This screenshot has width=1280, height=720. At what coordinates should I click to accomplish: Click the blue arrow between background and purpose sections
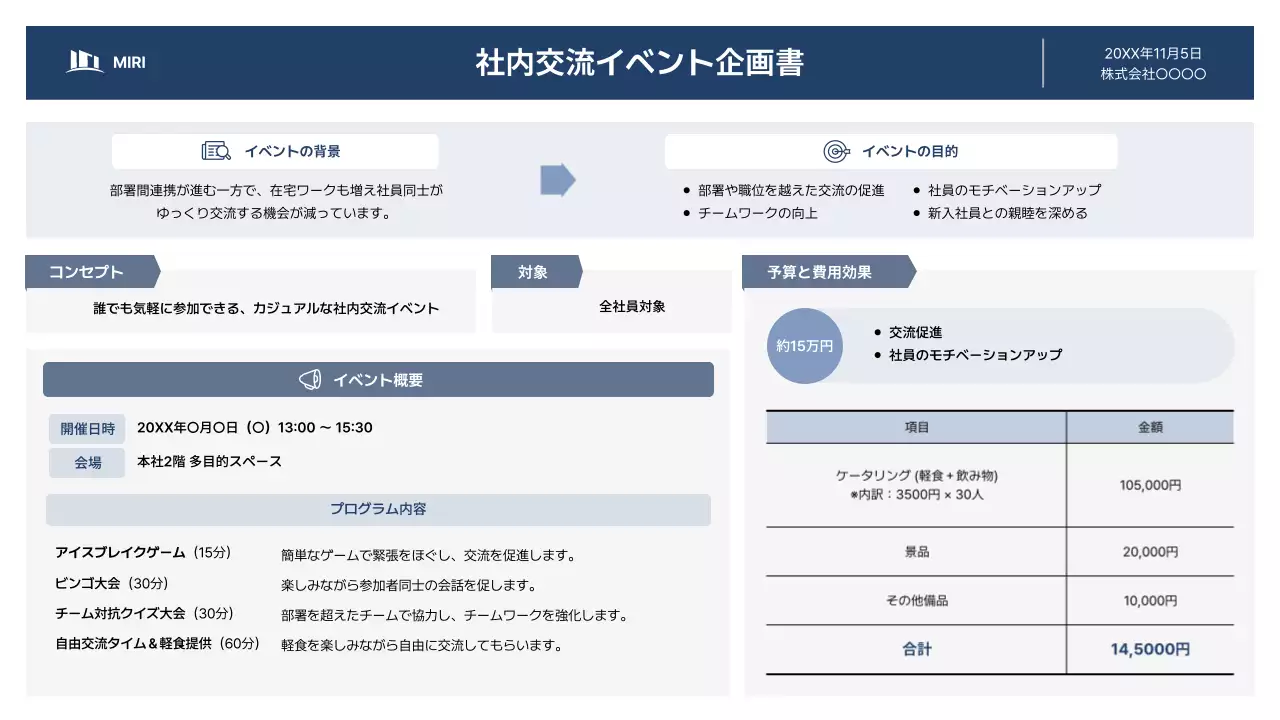[x=556, y=181]
